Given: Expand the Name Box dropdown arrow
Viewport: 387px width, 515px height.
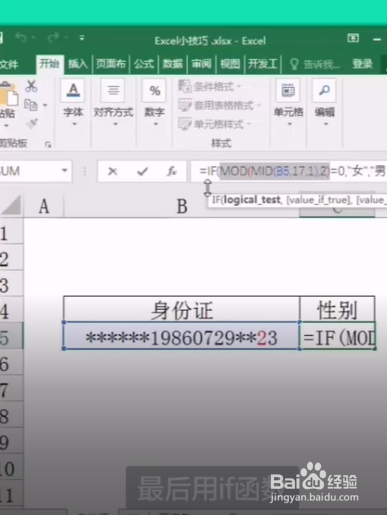Looking at the screenshot, I should click(65, 171).
